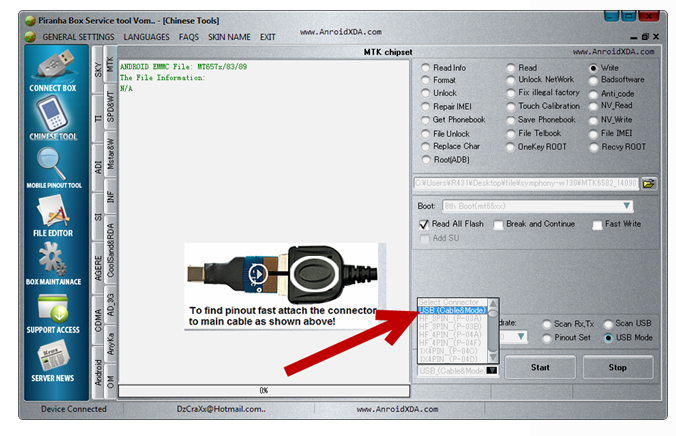Switch to the AGERE vertical tab
676x436 pixels.
[98, 267]
